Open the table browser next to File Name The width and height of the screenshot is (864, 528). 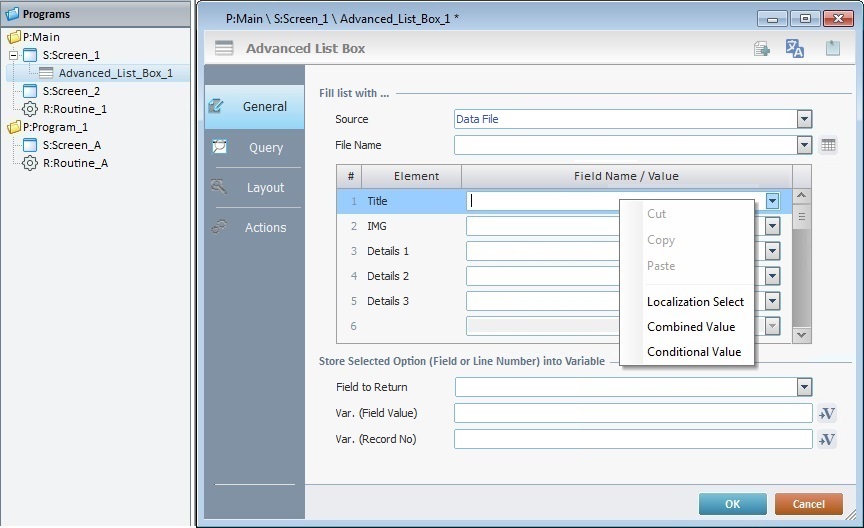(x=828, y=145)
